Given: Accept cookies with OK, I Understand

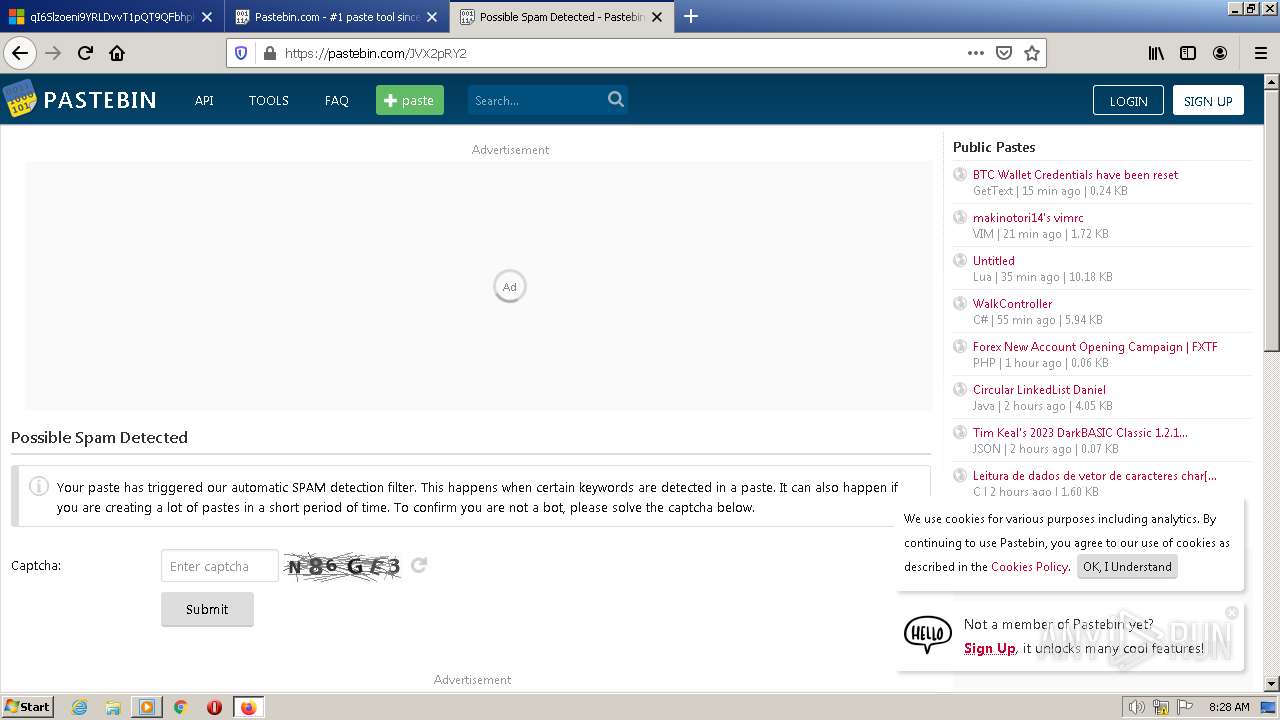Looking at the screenshot, I should pos(1127,566).
